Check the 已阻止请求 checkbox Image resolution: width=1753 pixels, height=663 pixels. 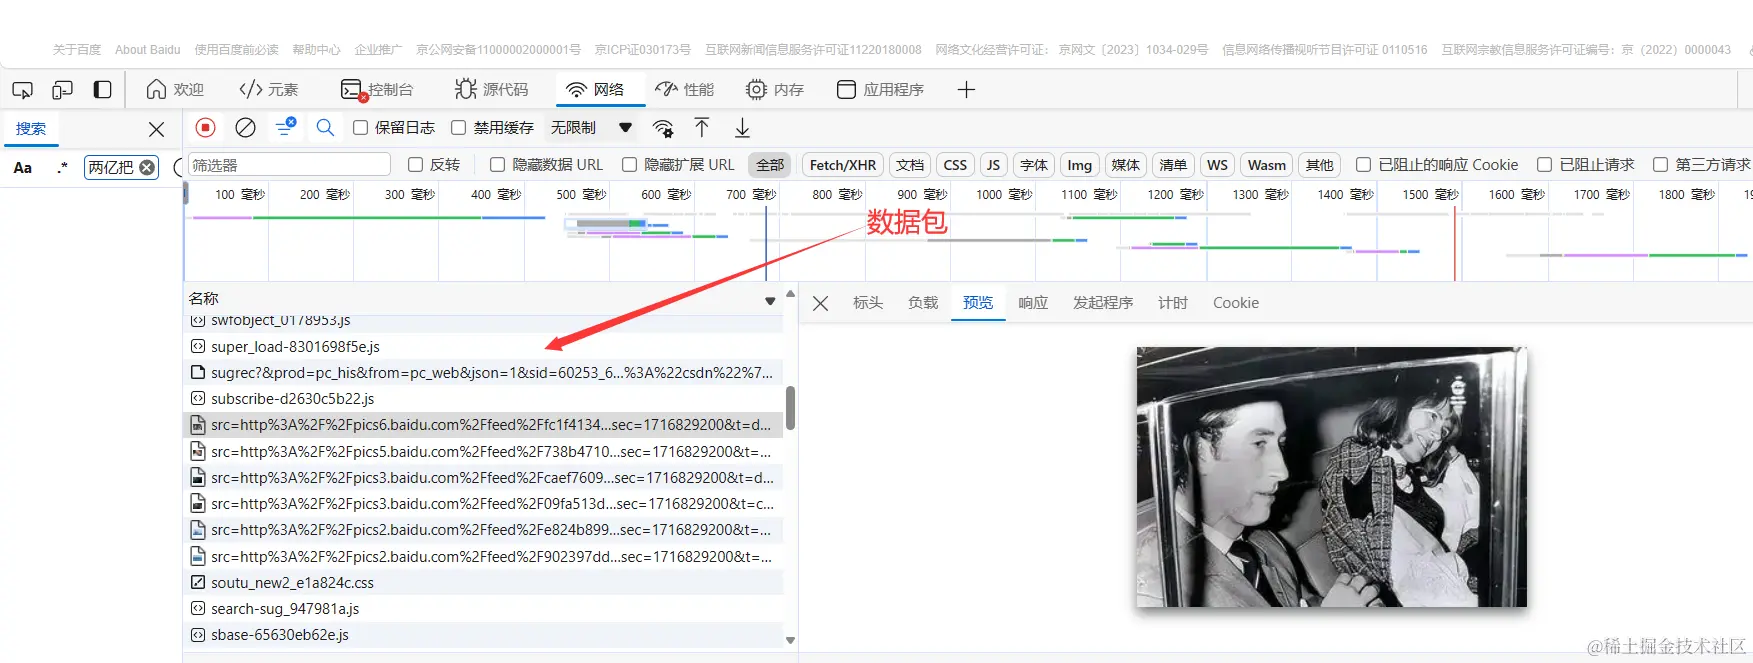pos(1544,165)
